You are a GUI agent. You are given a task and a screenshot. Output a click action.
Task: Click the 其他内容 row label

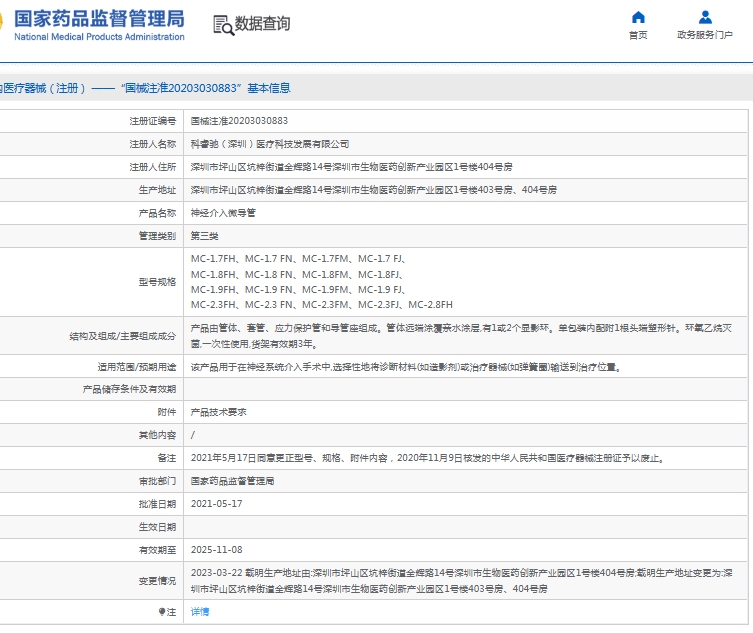tap(158, 435)
